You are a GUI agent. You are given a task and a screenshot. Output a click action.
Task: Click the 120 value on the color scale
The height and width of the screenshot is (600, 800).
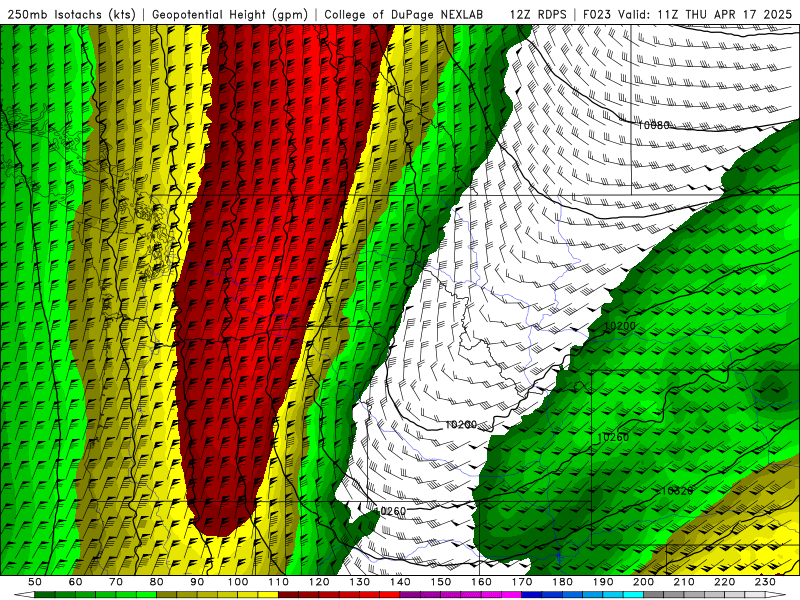click(319, 582)
